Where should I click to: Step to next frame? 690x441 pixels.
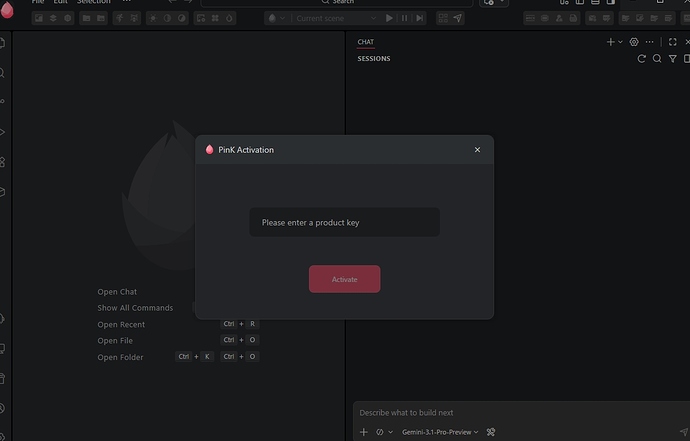point(419,18)
